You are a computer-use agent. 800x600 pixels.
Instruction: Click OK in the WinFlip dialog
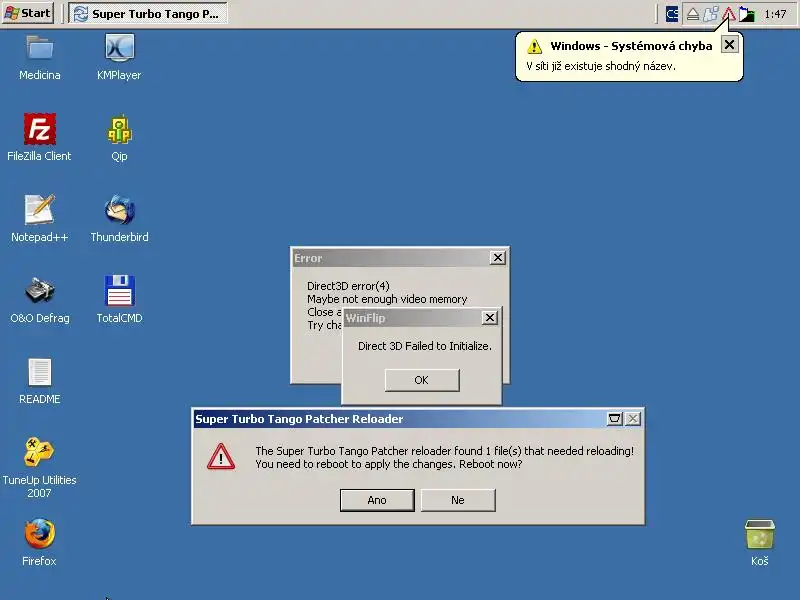pos(422,380)
